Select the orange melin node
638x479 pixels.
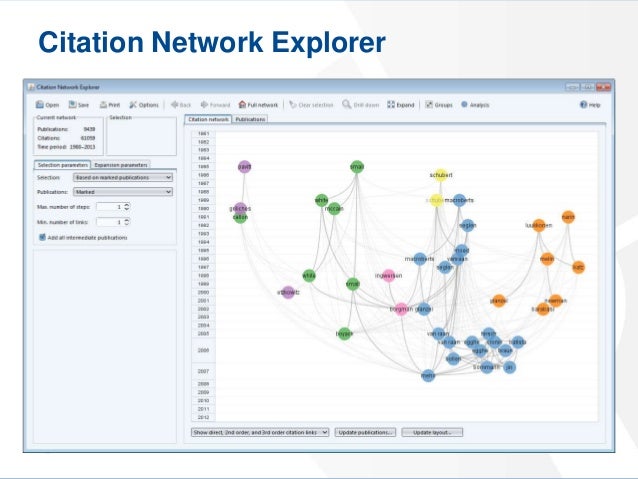click(x=547, y=258)
